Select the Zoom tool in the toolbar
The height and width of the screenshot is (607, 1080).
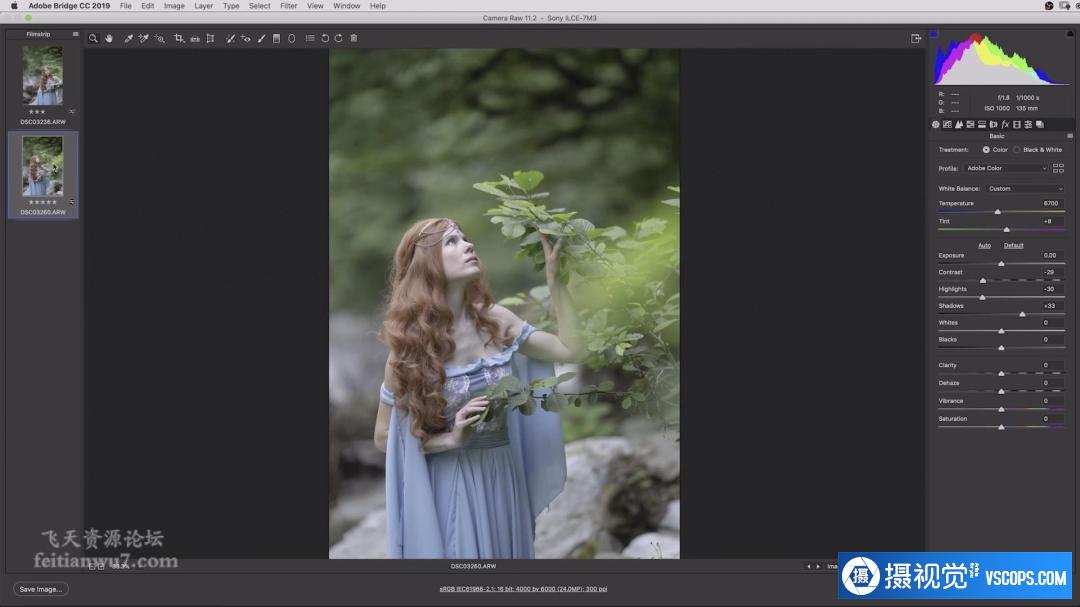[x=93, y=39]
